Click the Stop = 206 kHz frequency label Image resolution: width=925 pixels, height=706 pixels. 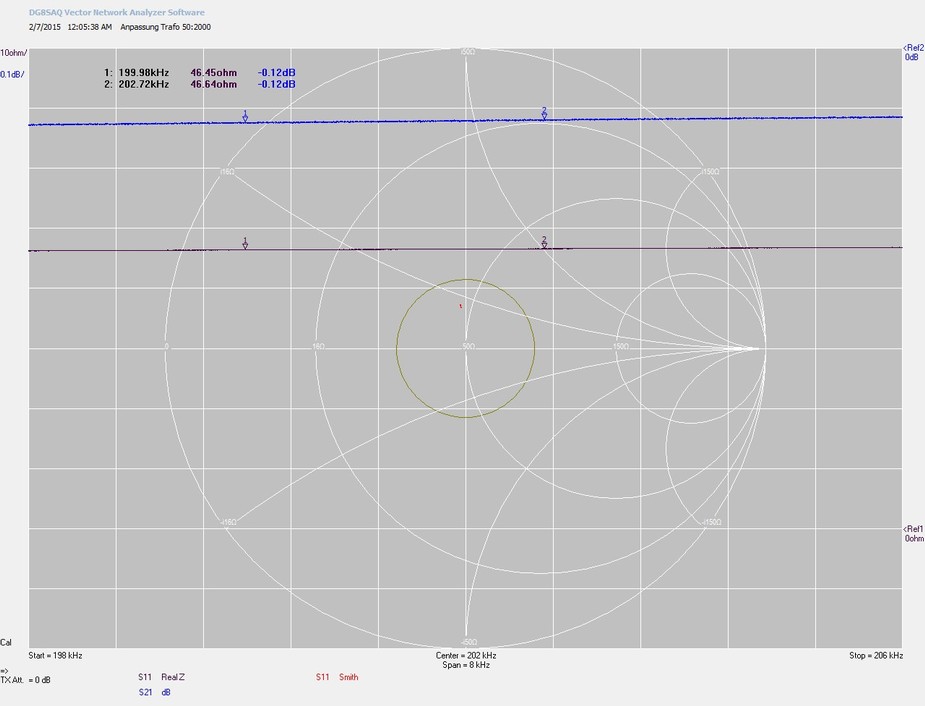click(x=874, y=655)
